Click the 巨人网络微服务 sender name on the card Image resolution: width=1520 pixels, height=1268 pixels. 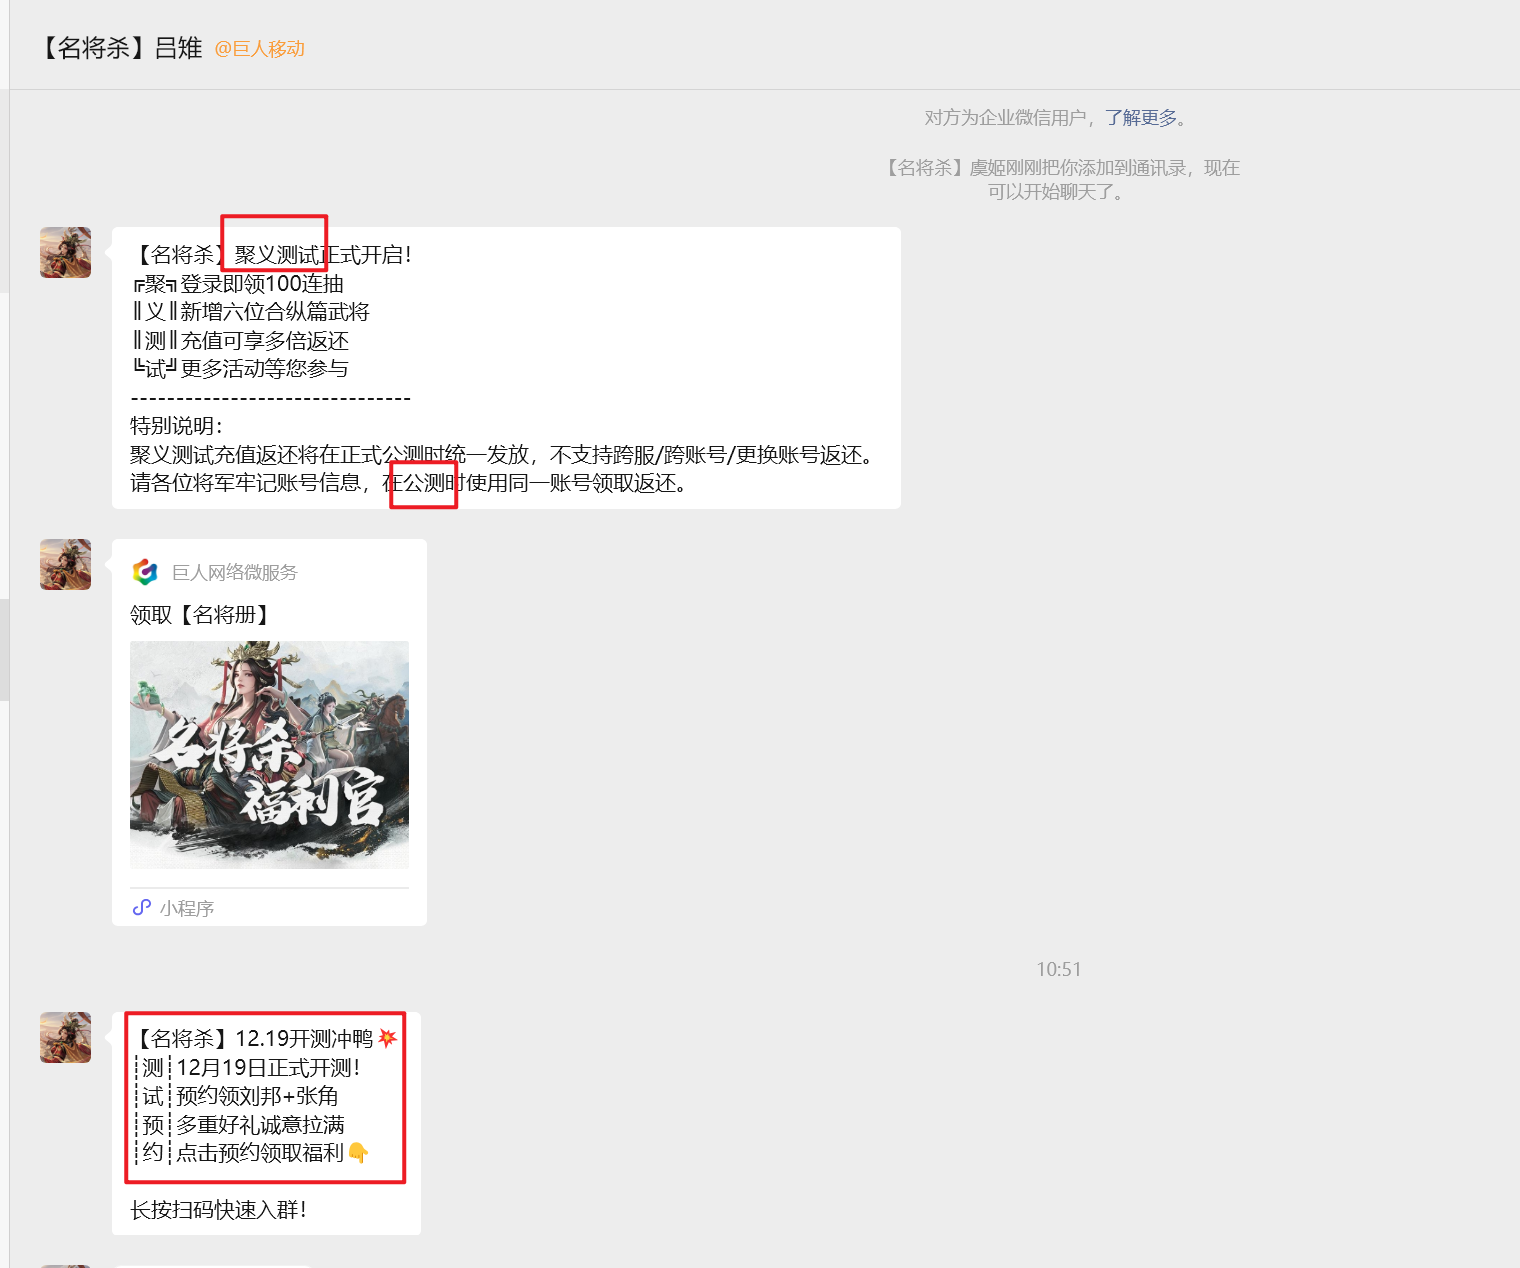235,572
